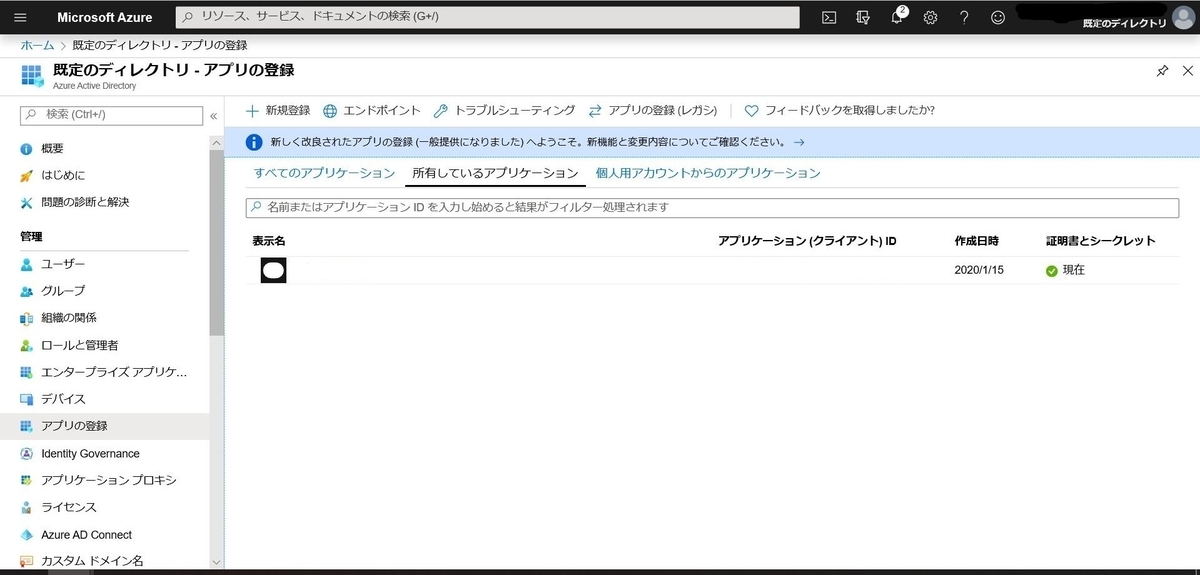The height and width of the screenshot is (575, 1200).
Task: Open directory and subscription filter icon
Action: 863,17
